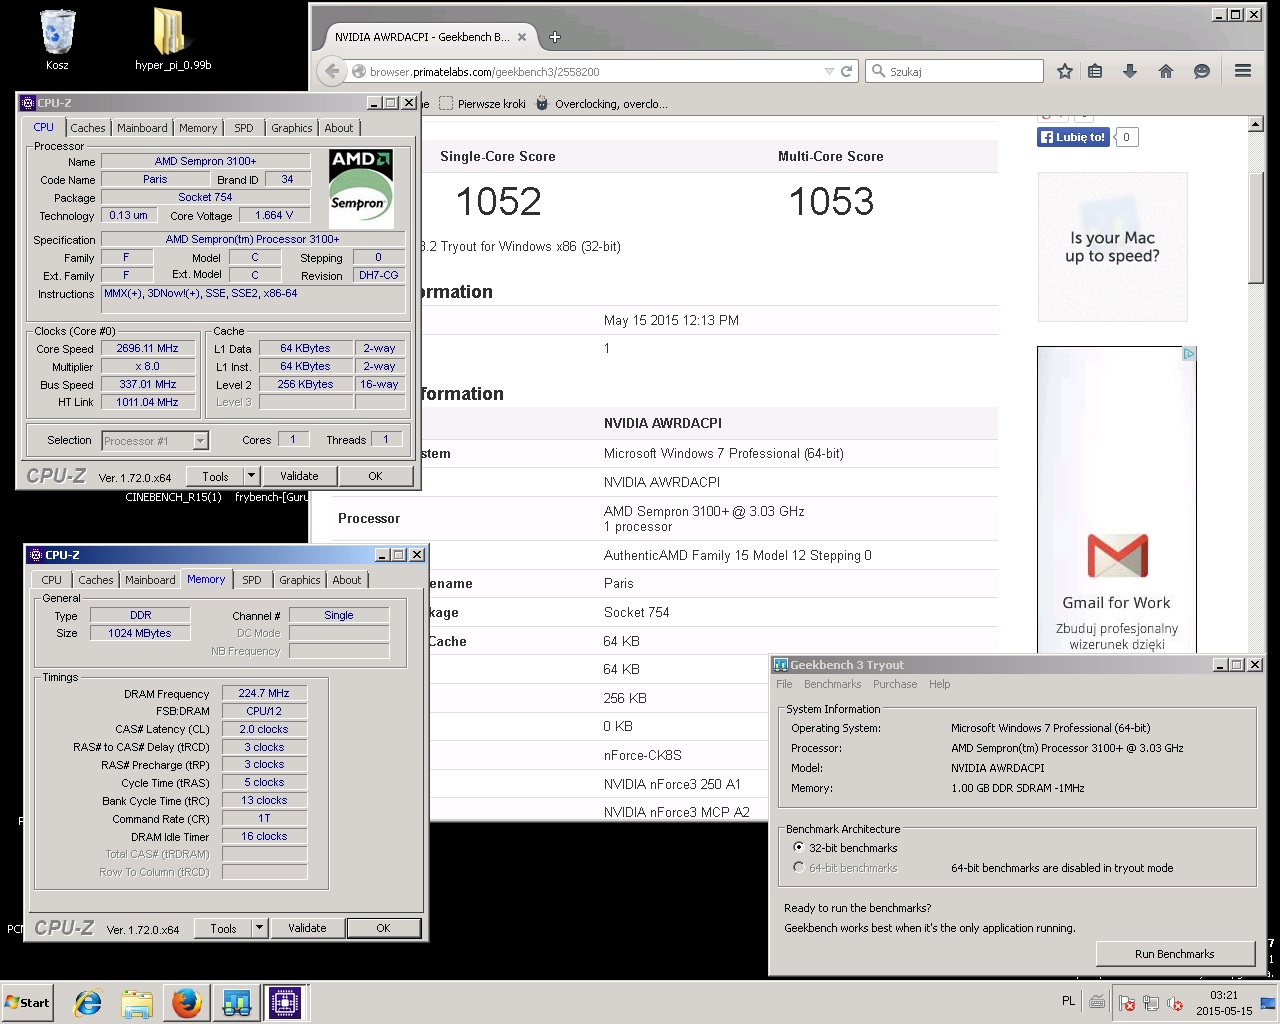1280x1024 pixels.
Task: Open the Firefox hamburger menu
Action: tap(1243, 71)
